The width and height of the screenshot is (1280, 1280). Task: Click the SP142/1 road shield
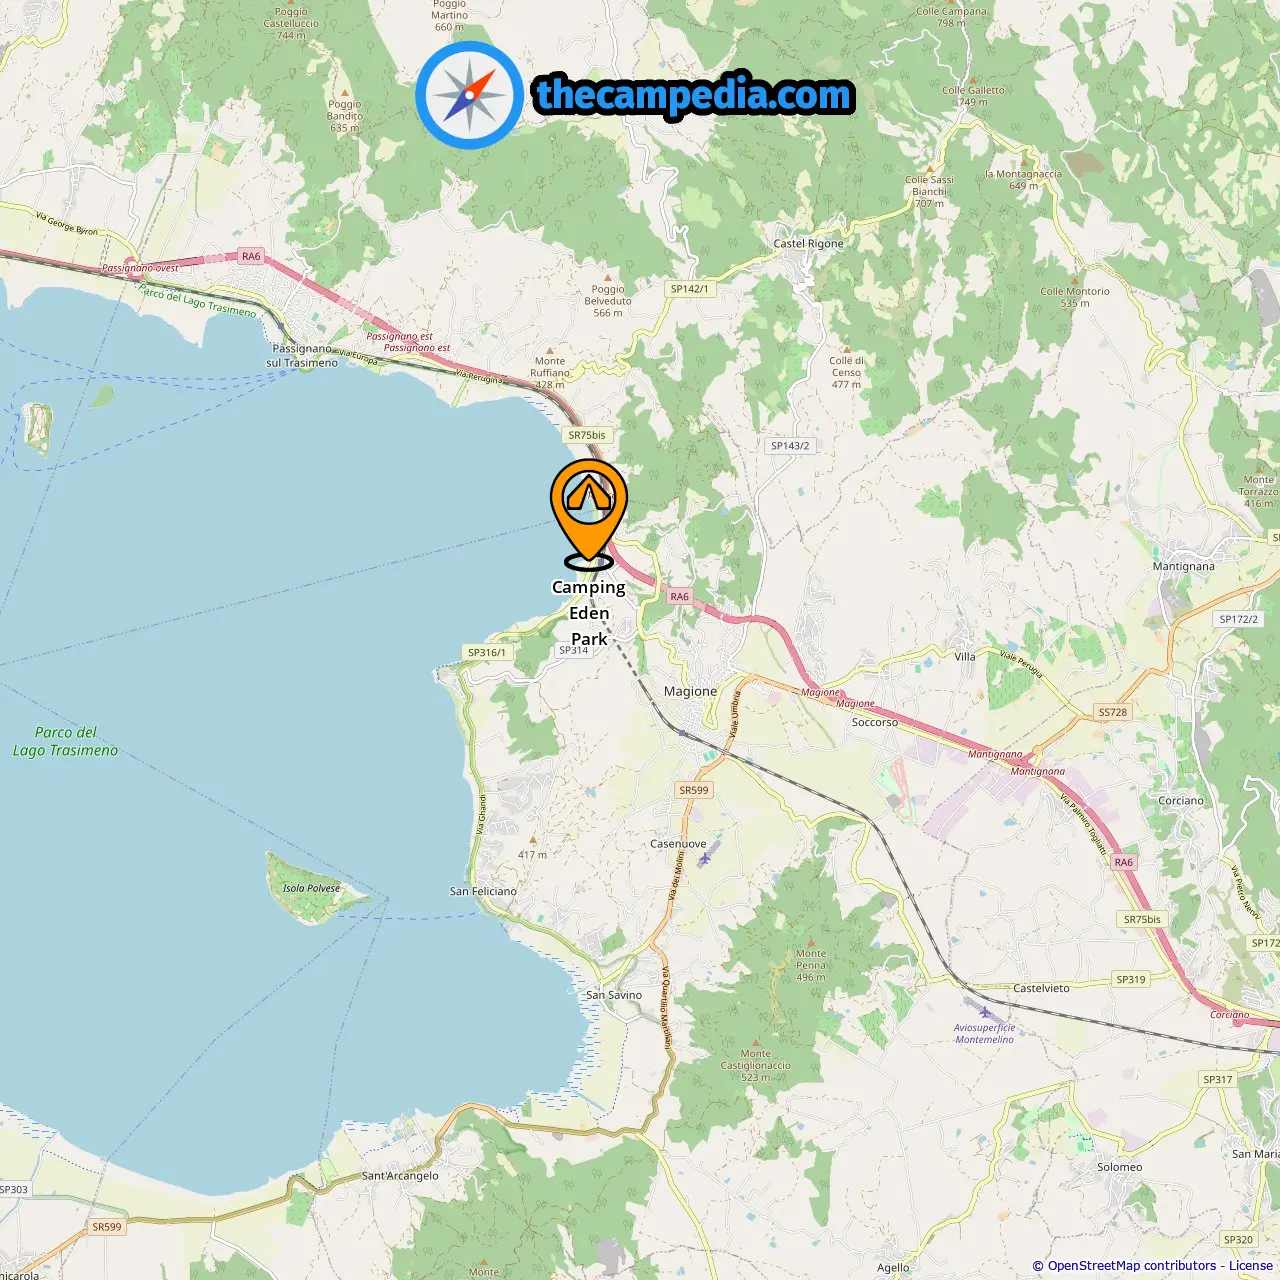(689, 289)
